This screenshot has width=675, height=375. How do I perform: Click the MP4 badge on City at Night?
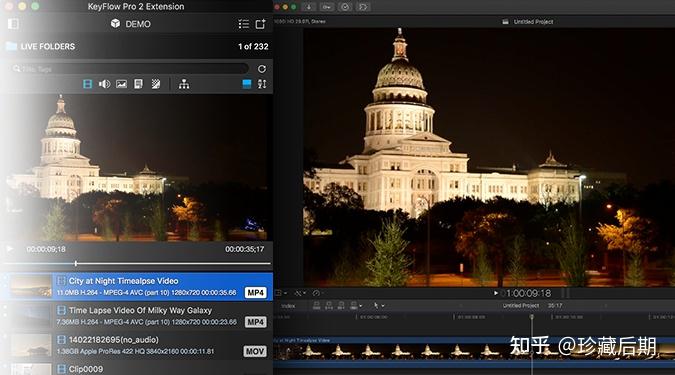[x=255, y=293]
